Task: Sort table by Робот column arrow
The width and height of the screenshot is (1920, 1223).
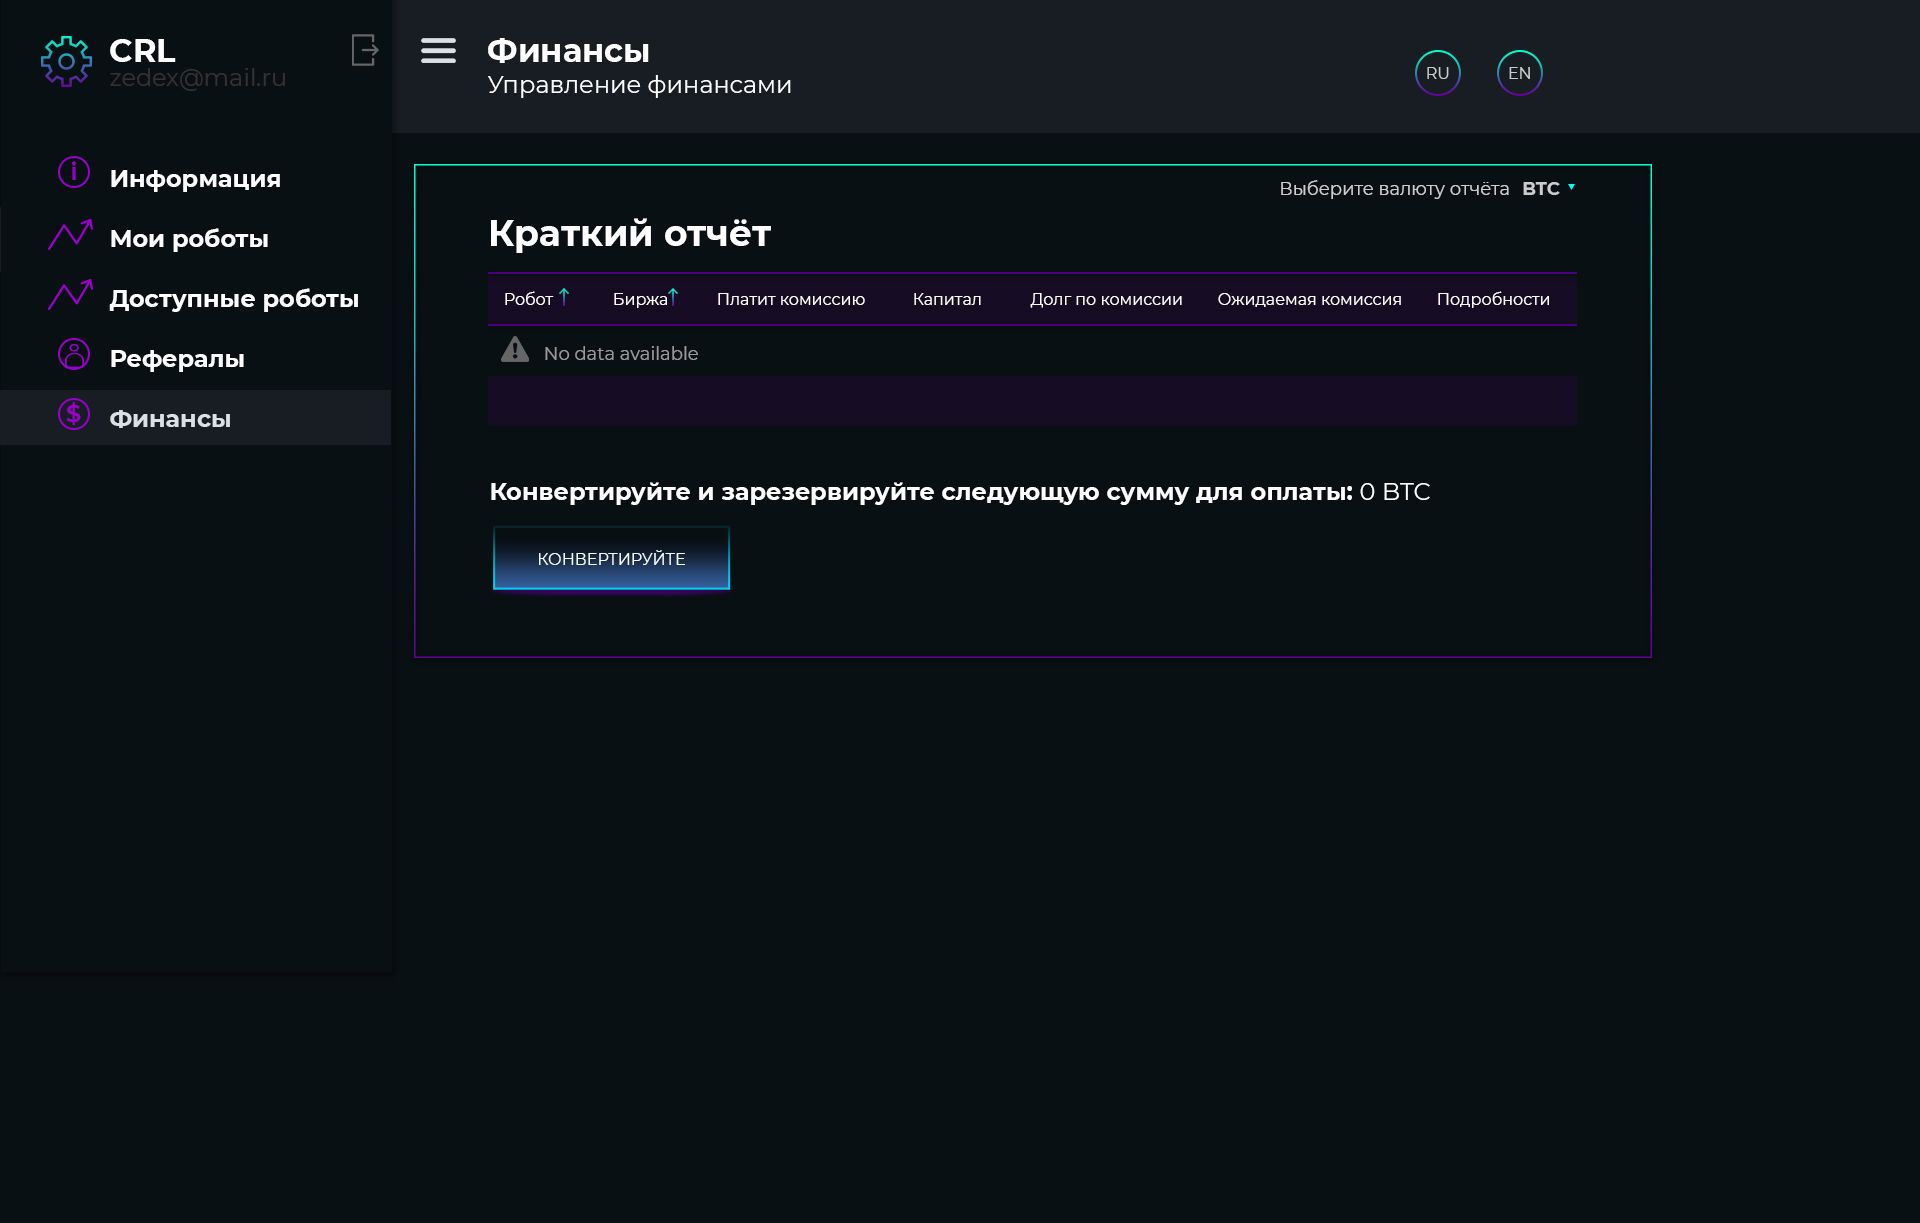Action: point(564,297)
